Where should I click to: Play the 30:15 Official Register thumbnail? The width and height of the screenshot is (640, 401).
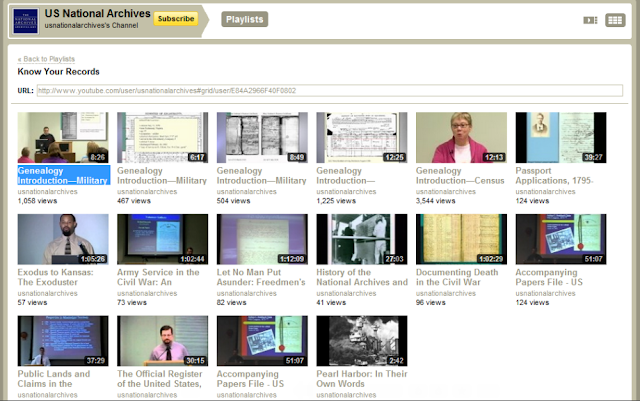point(162,341)
